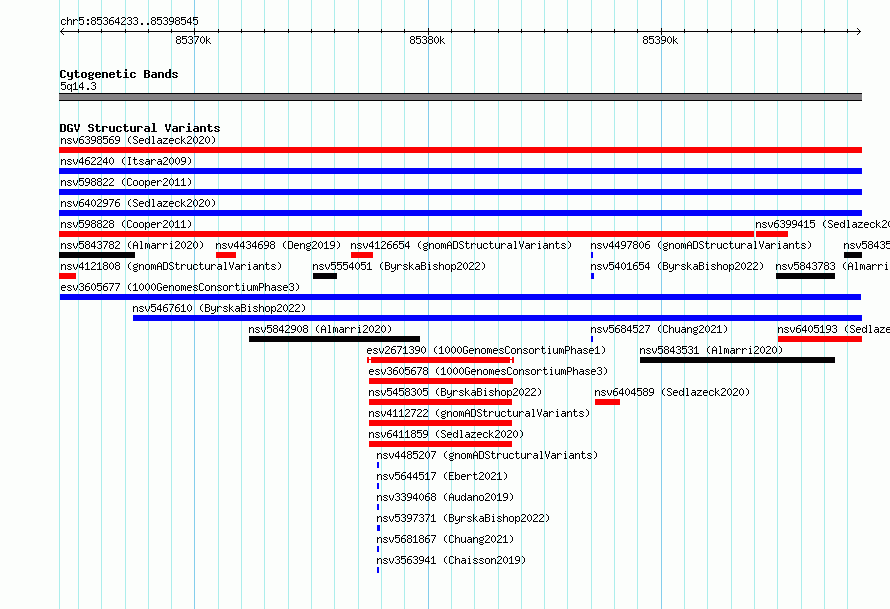Click the blue esv3605677 variant bar
Image resolution: width=890 pixels, height=609 pixels.
[460, 297]
